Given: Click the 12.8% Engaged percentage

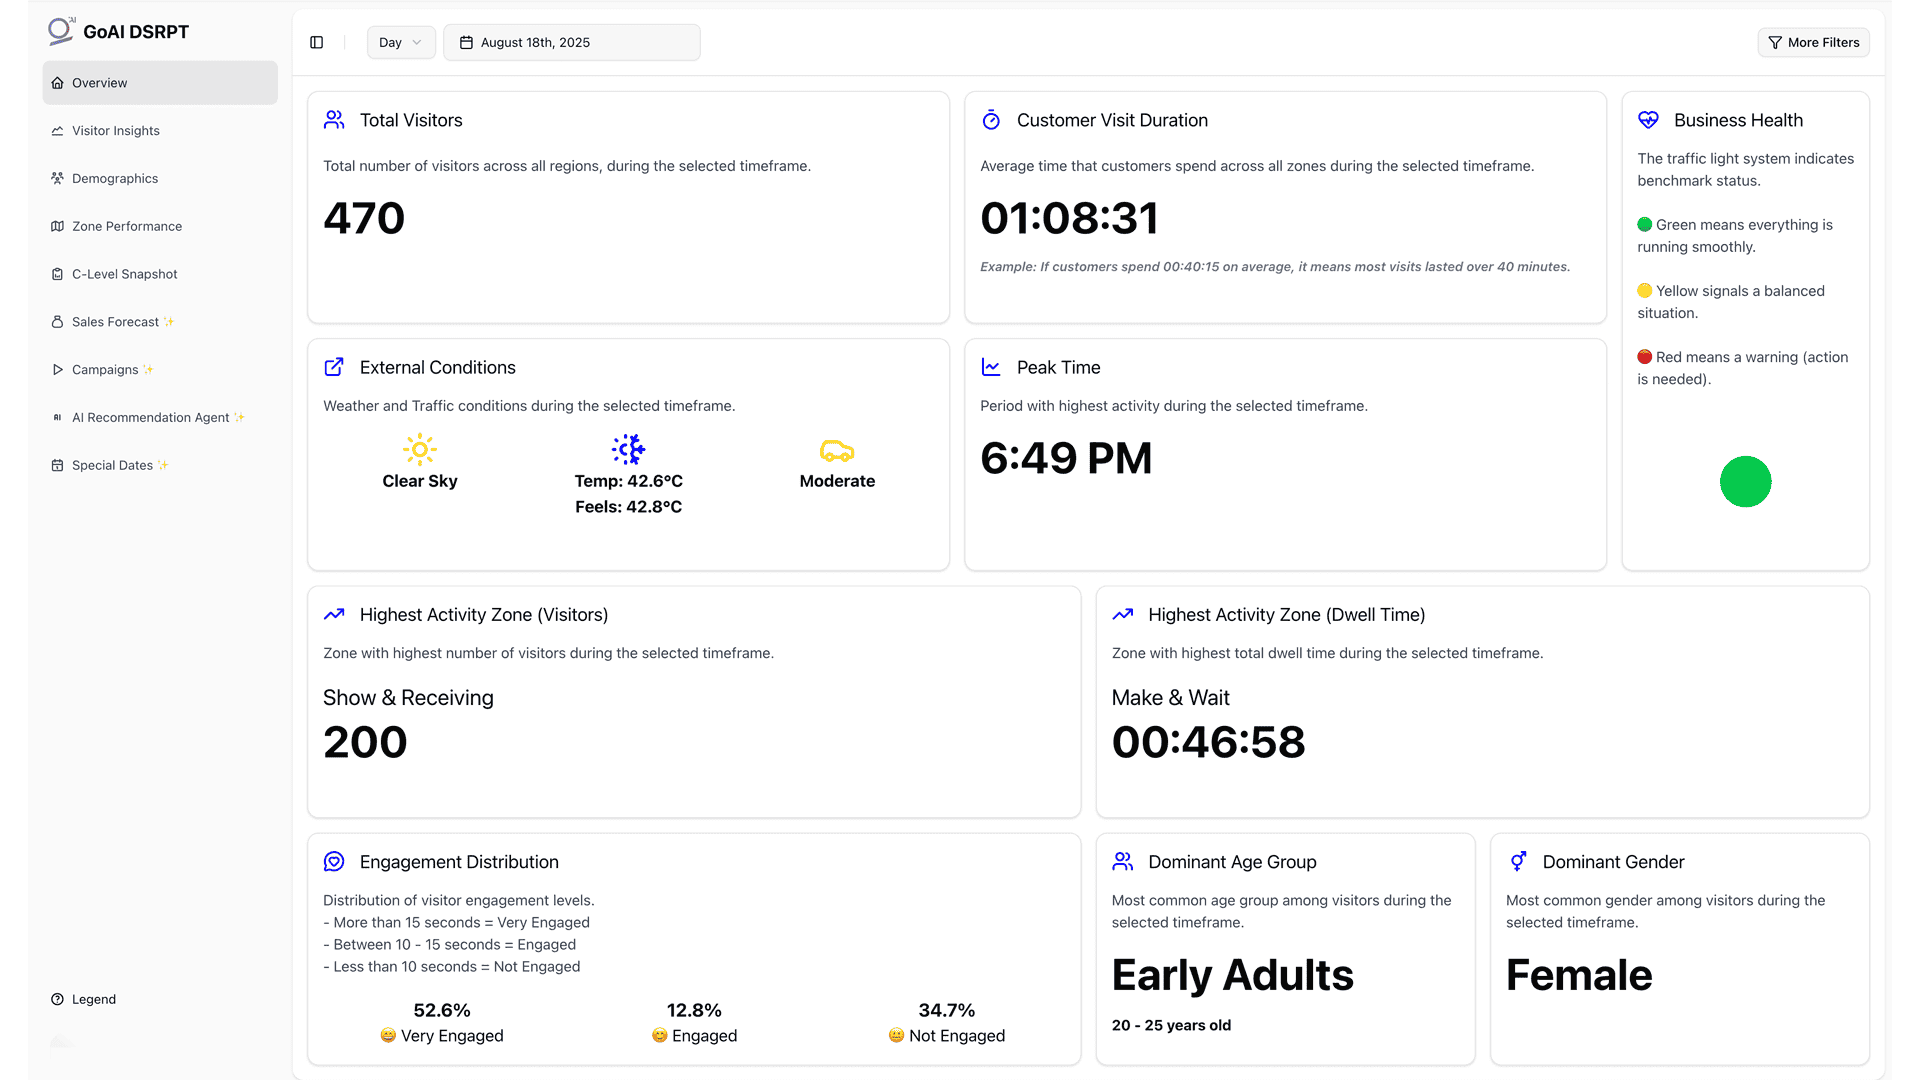Looking at the screenshot, I should click(x=694, y=1011).
